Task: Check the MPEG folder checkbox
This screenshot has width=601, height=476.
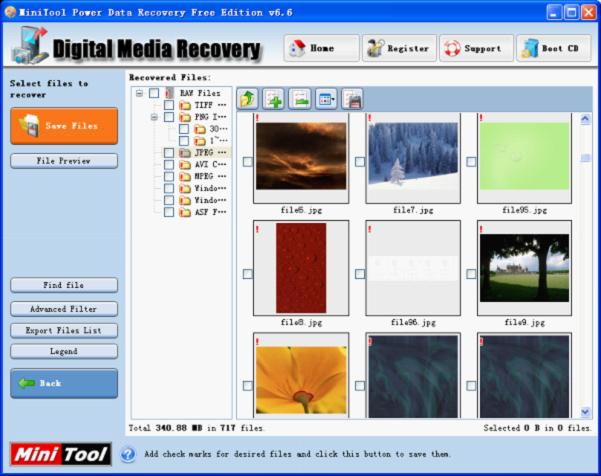Action: [169, 176]
